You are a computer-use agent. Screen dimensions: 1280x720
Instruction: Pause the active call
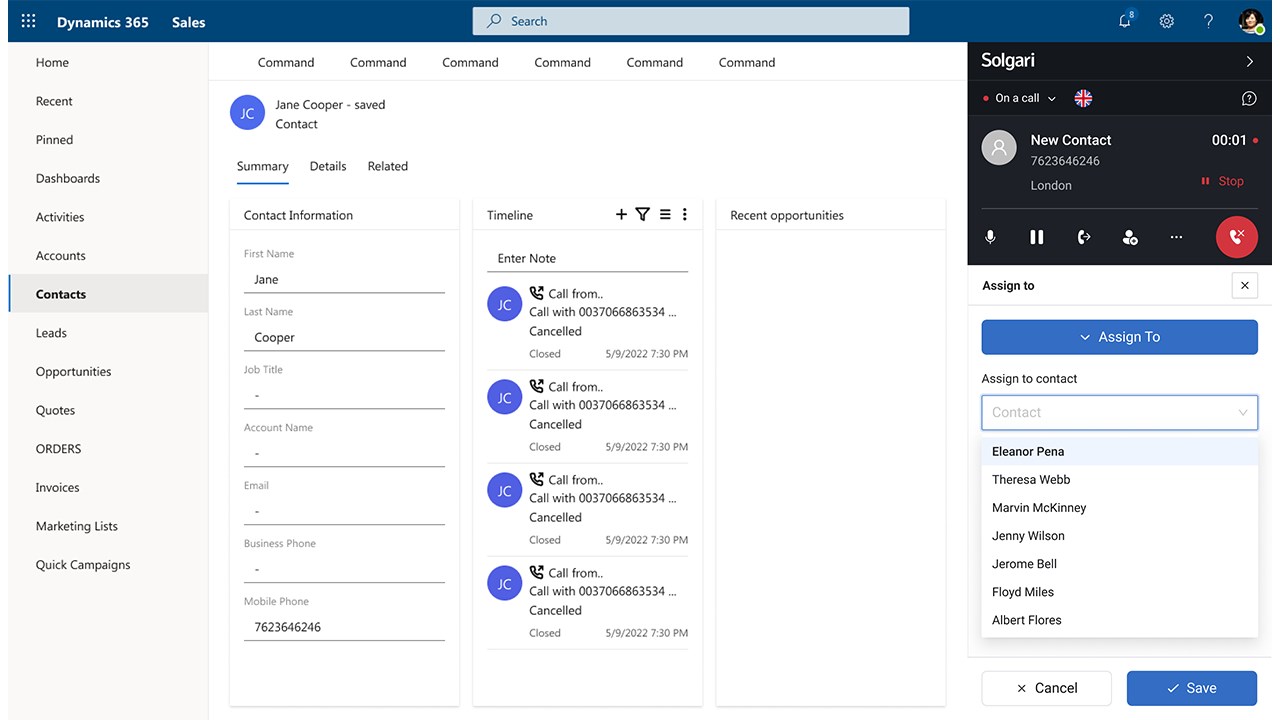1037,237
